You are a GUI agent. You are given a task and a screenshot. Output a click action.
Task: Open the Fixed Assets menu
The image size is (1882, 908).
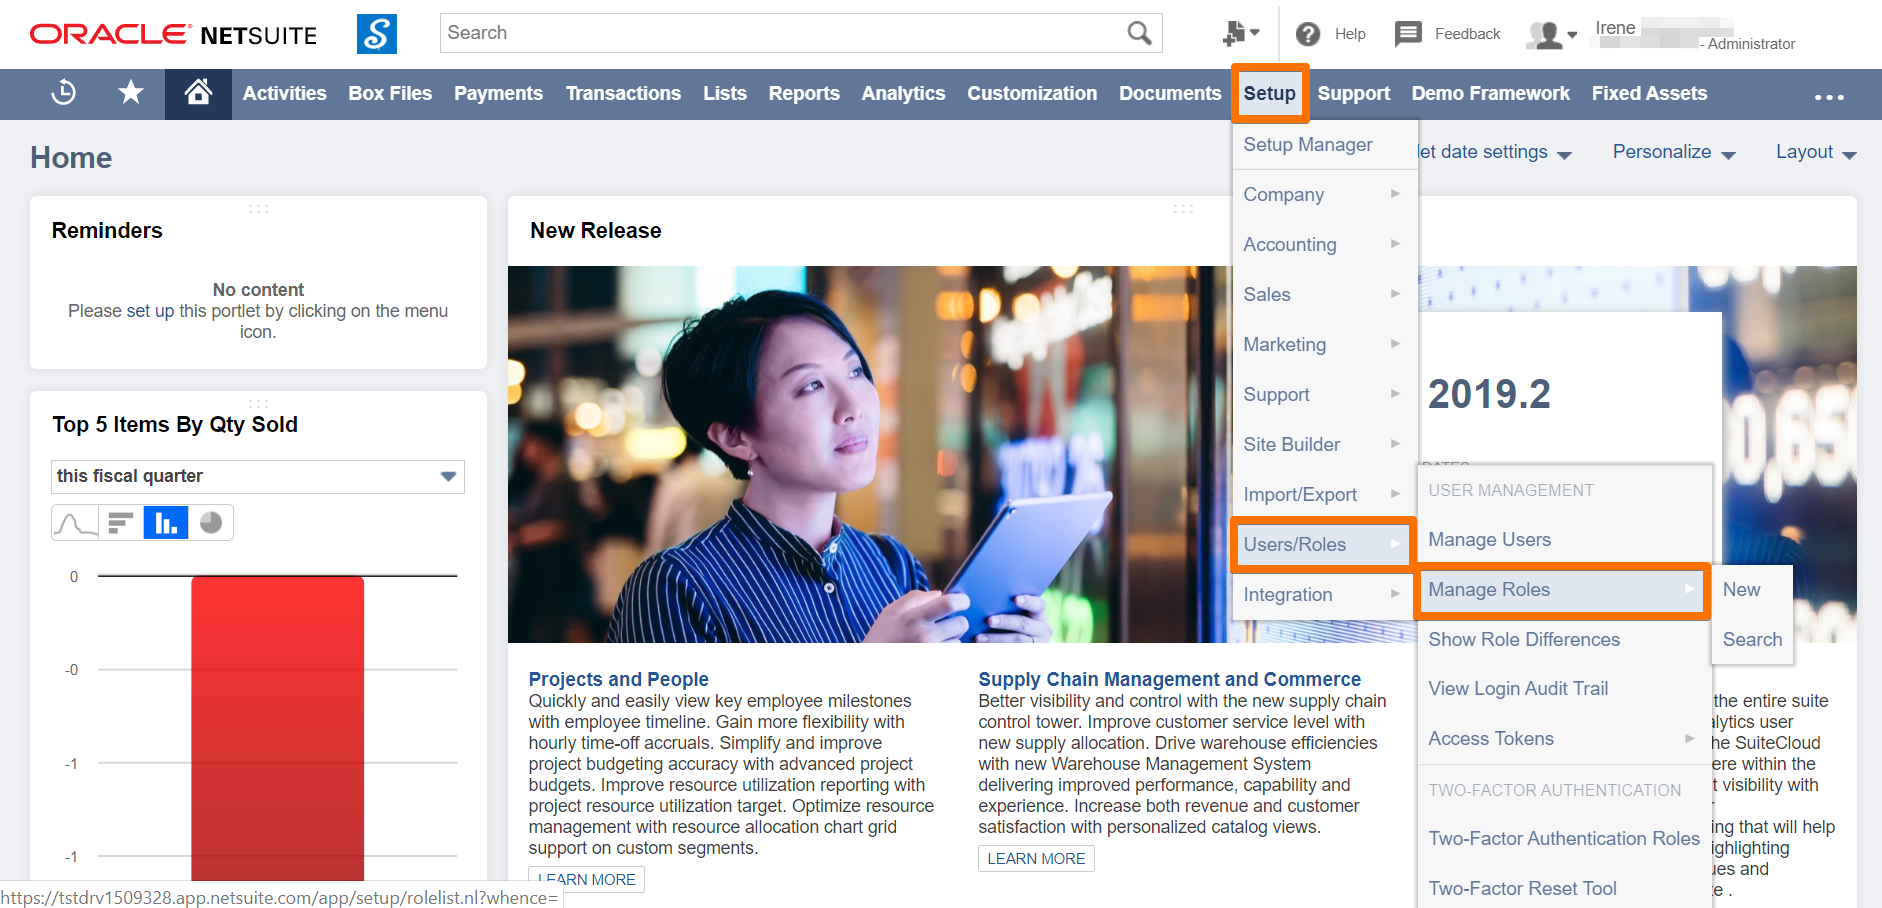(1649, 94)
